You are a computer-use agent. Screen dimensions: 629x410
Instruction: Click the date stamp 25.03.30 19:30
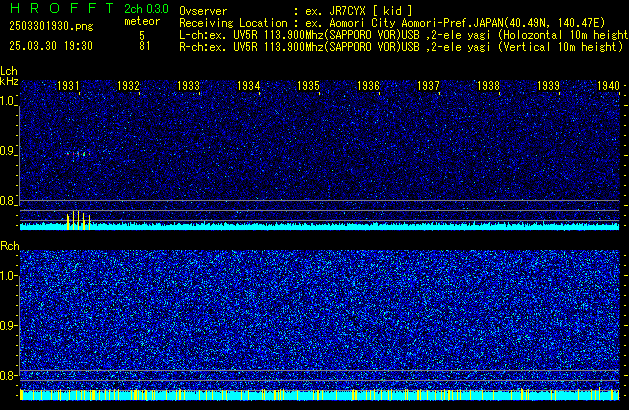(x=51, y=46)
